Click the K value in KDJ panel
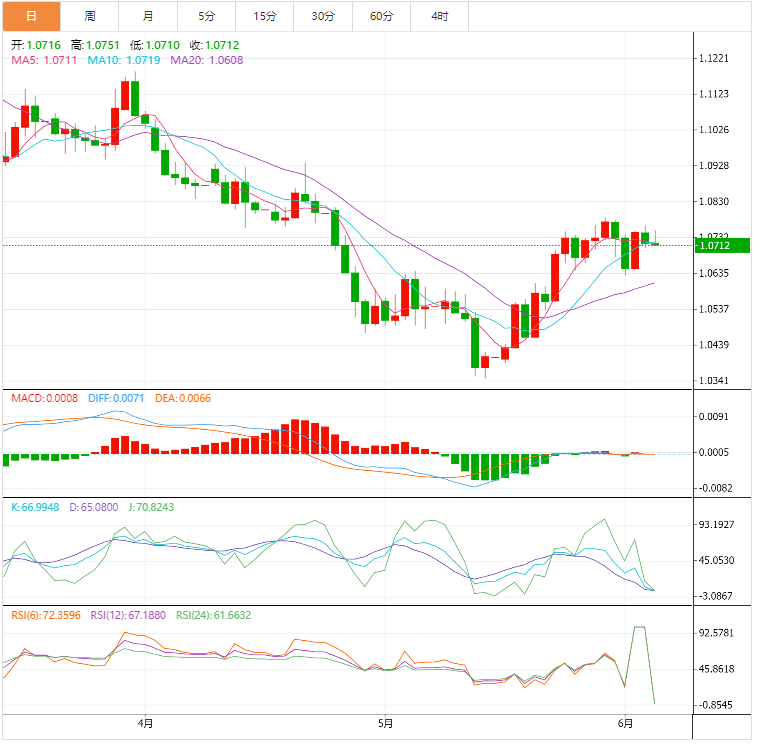 click(36, 507)
